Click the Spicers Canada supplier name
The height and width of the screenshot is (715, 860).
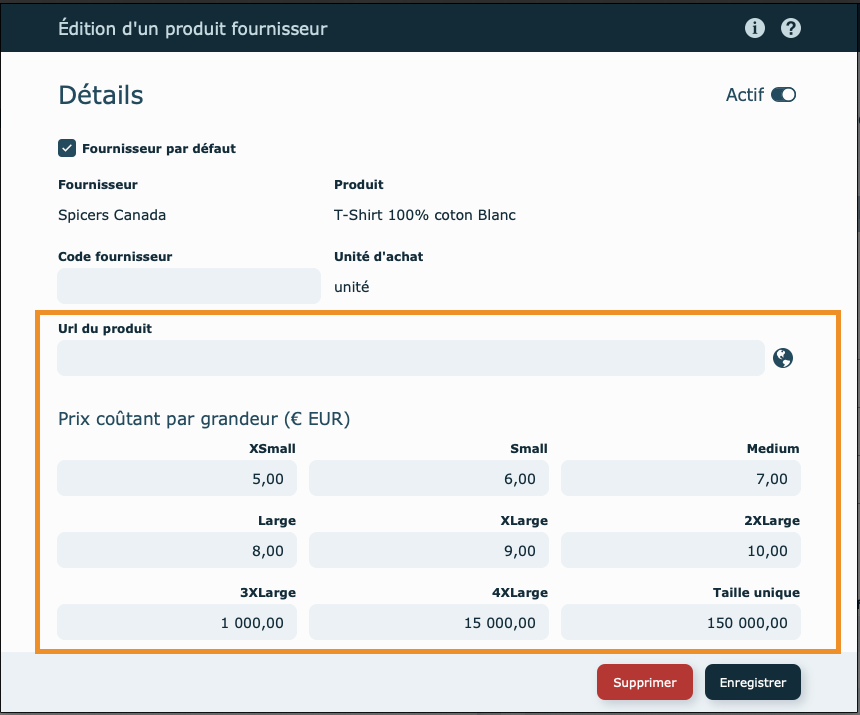click(x=112, y=215)
